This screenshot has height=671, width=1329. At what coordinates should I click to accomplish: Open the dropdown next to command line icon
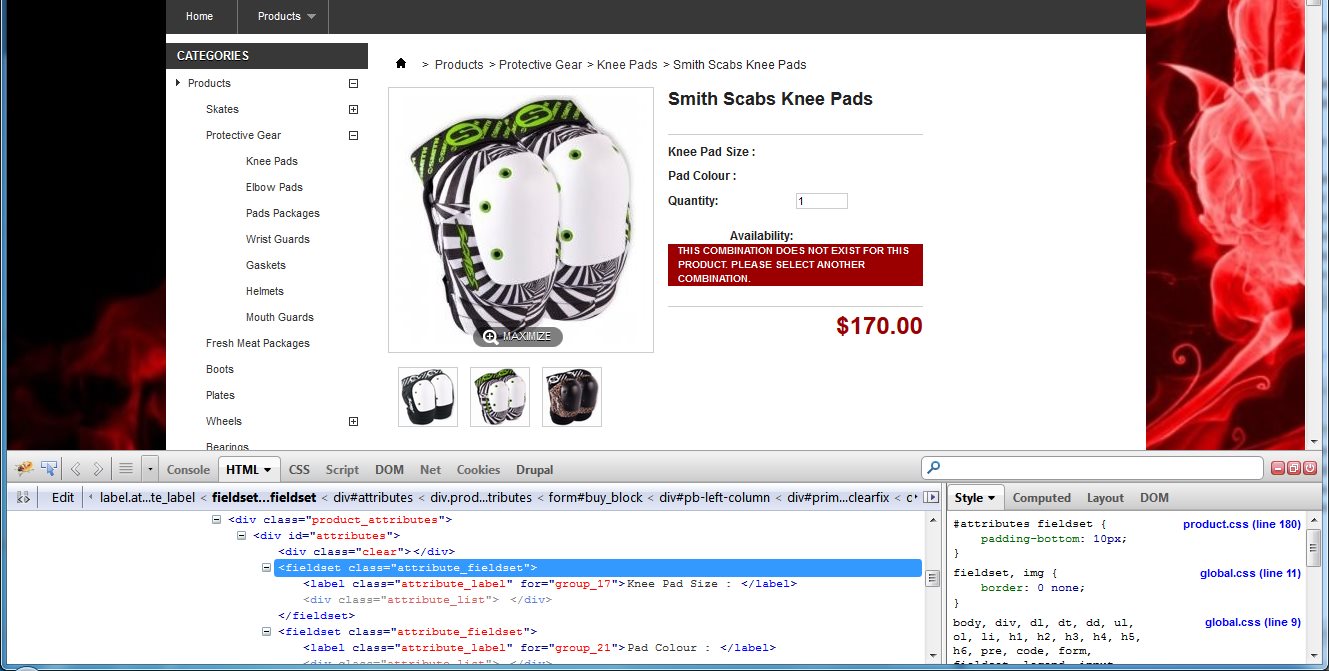pyautogui.click(x=150, y=468)
